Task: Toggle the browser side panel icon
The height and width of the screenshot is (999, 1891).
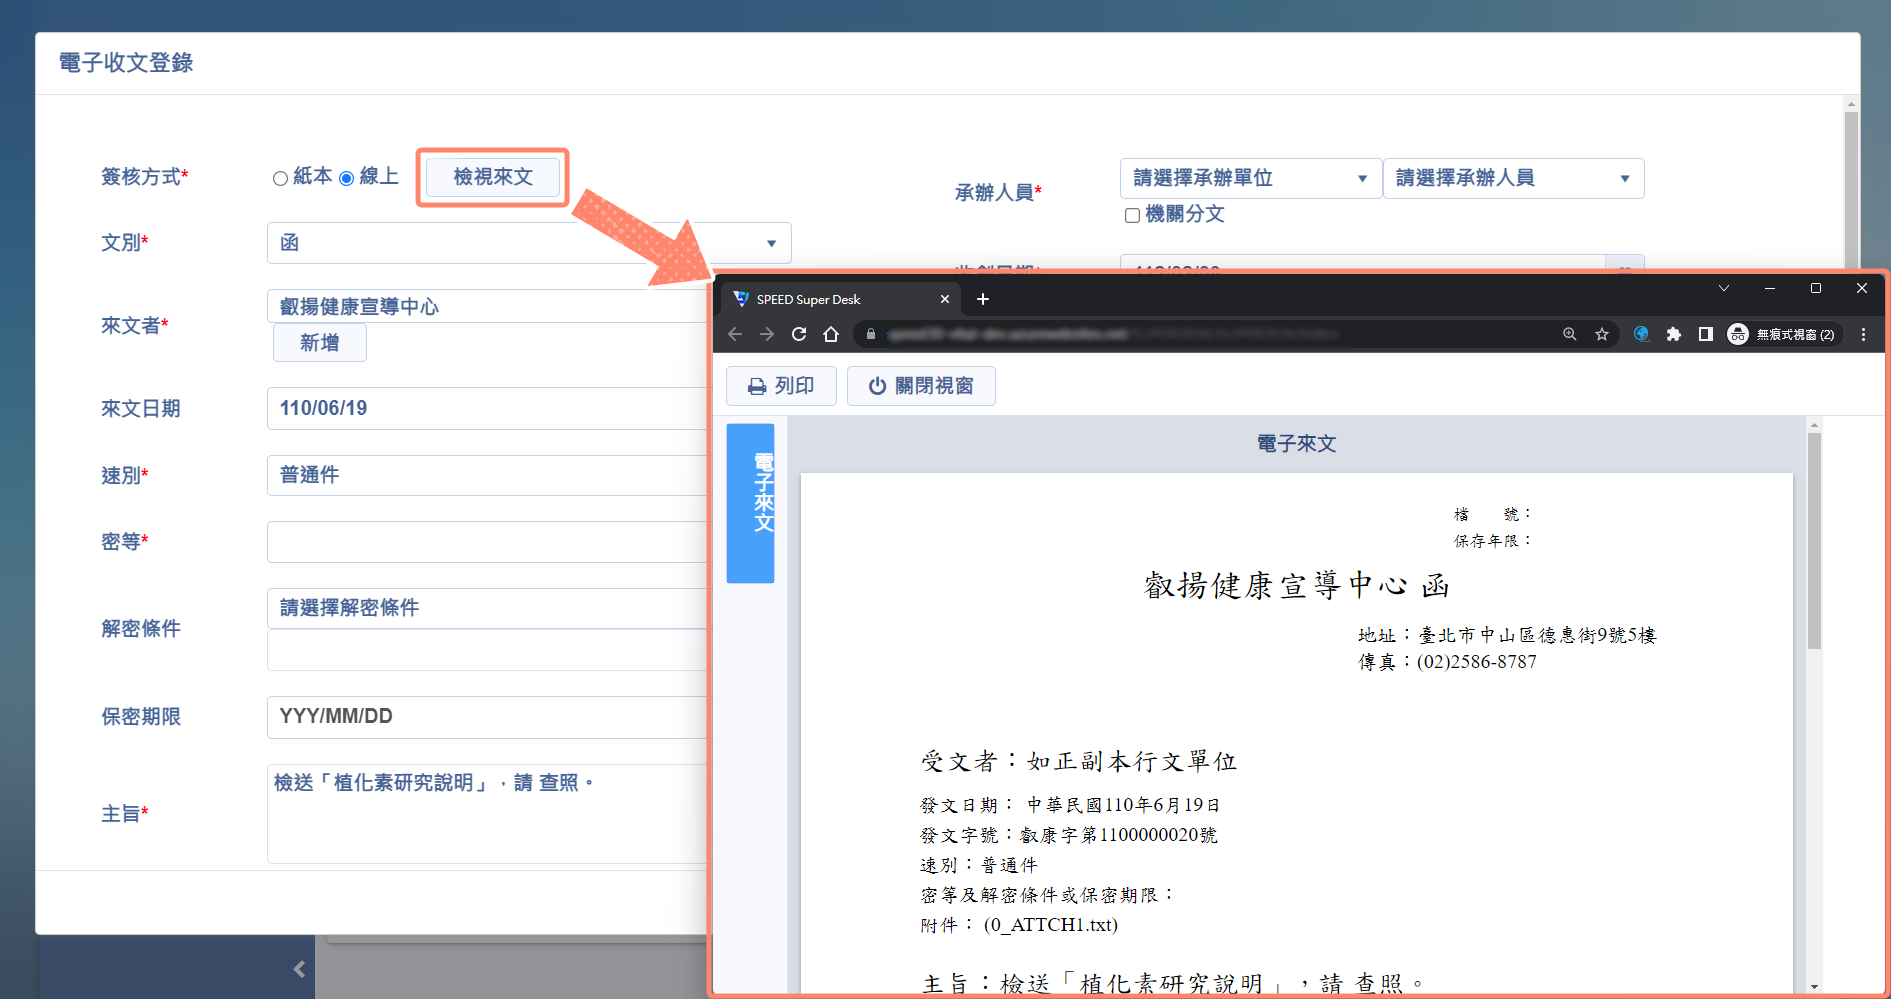Action: [x=1706, y=334]
